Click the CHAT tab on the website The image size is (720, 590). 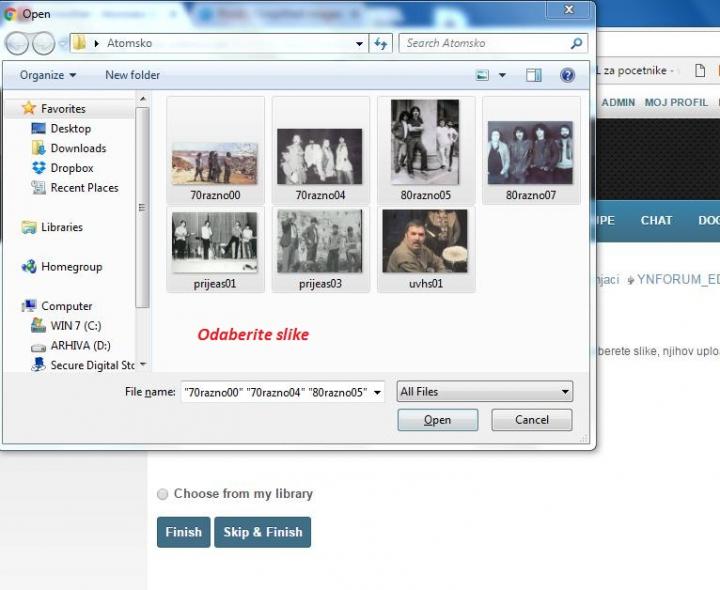656,220
